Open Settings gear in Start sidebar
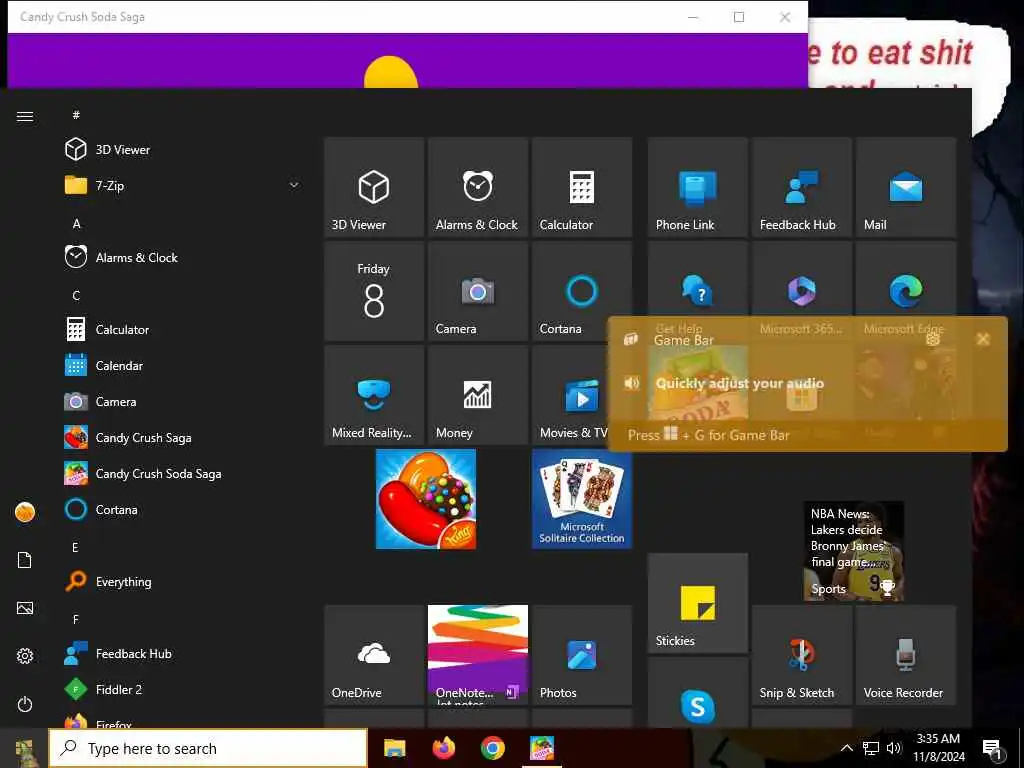 click(x=25, y=656)
